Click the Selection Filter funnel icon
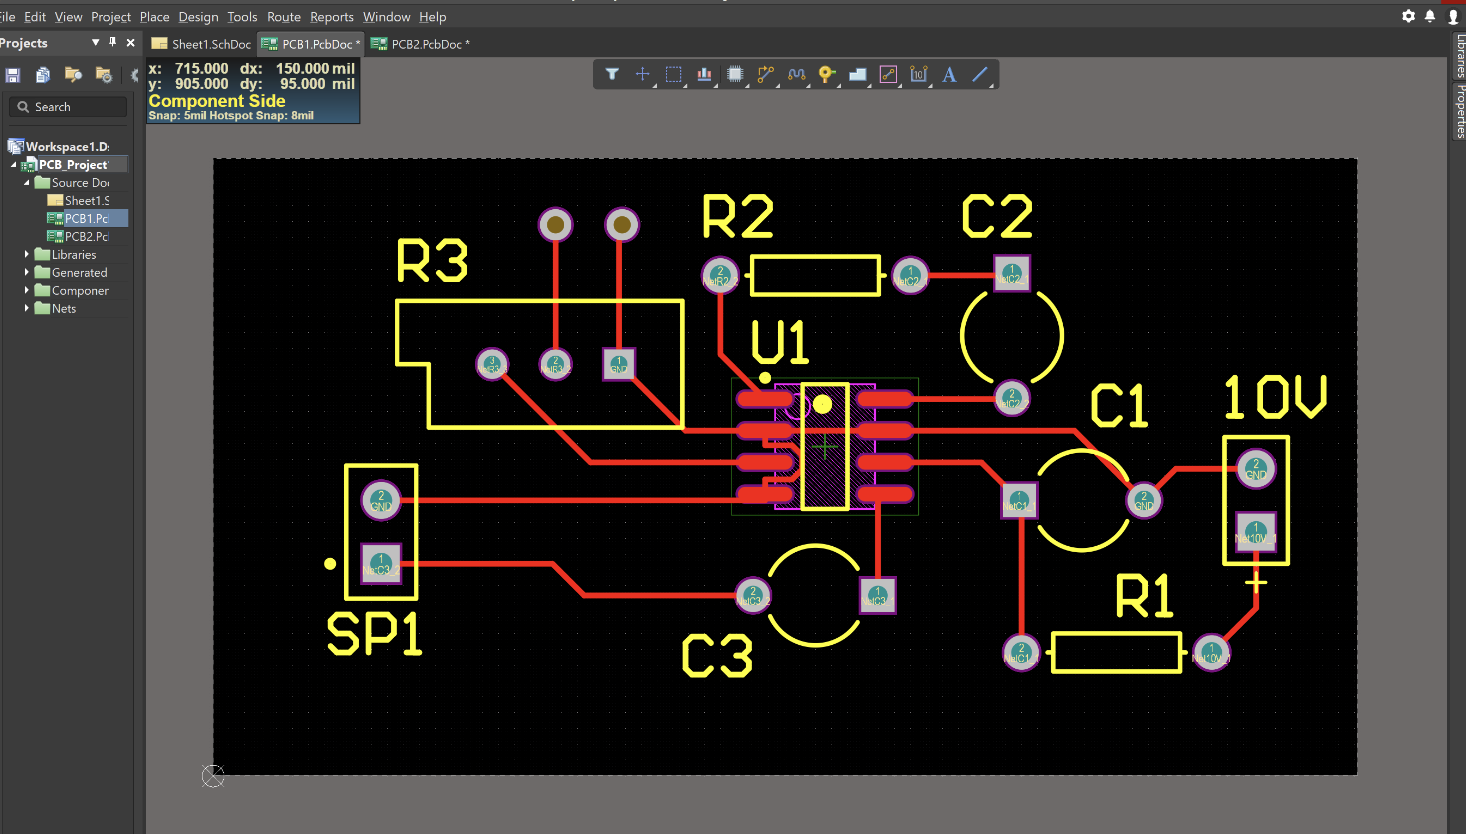The width and height of the screenshot is (1466, 834). [x=612, y=74]
